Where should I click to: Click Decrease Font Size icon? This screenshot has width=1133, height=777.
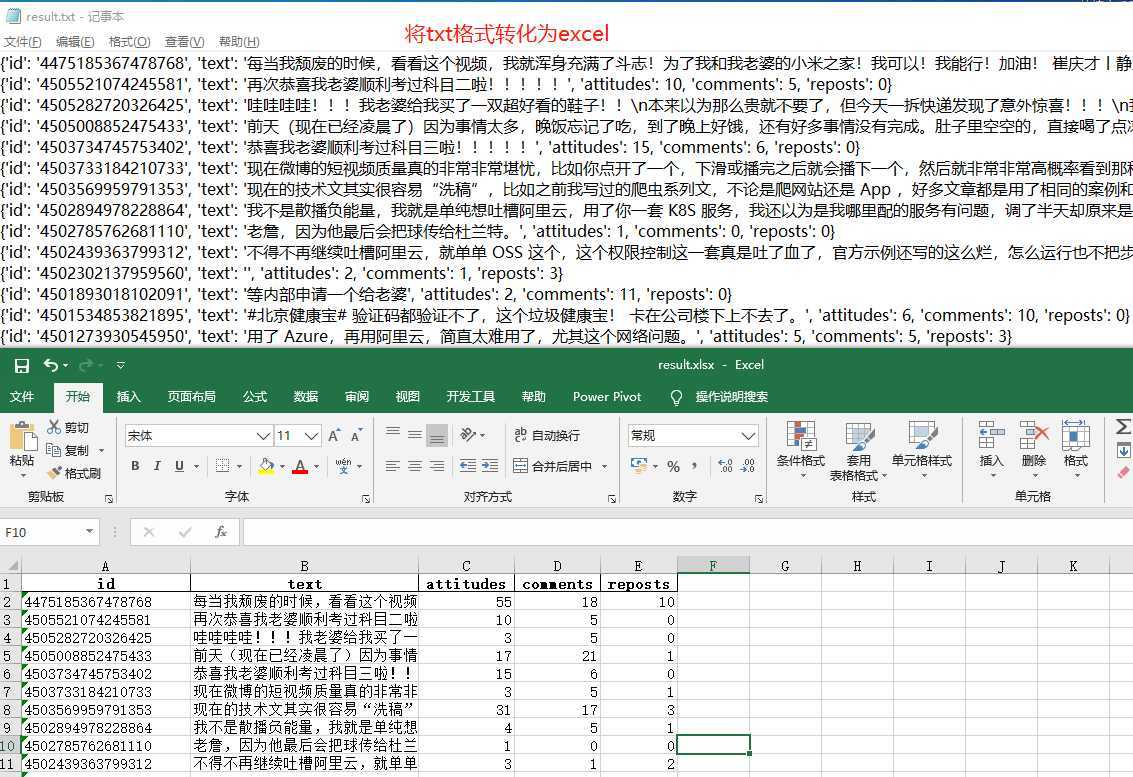356,436
